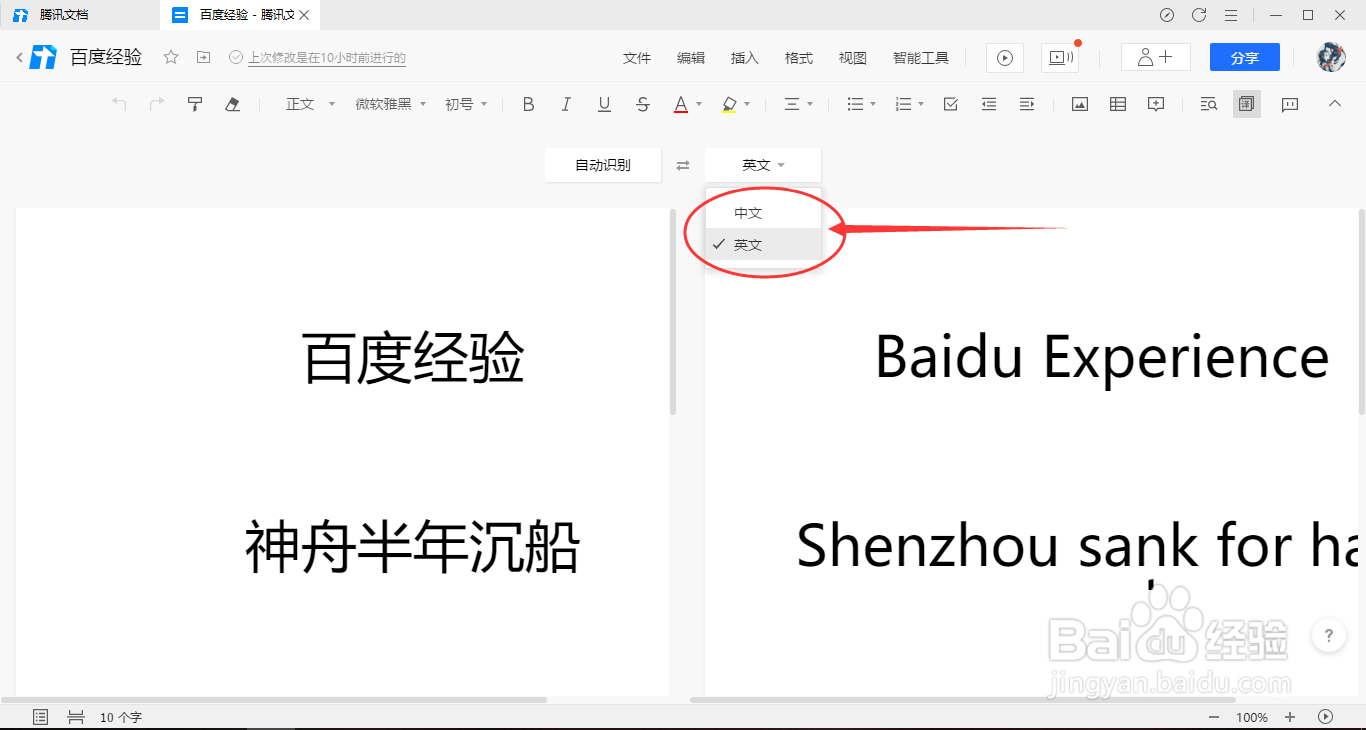1366x730 pixels.
Task: Start the presentation play mode
Action: pos(1005,58)
